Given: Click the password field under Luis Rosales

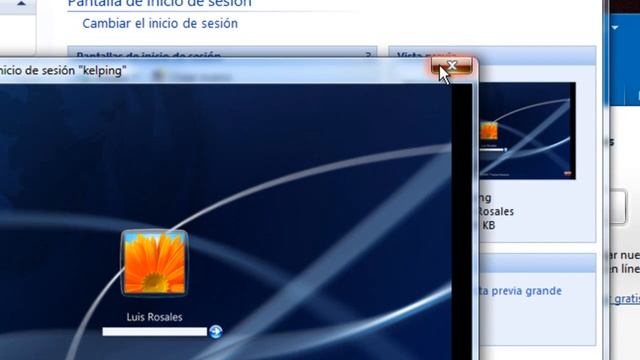Looking at the screenshot, I should [155, 332].
